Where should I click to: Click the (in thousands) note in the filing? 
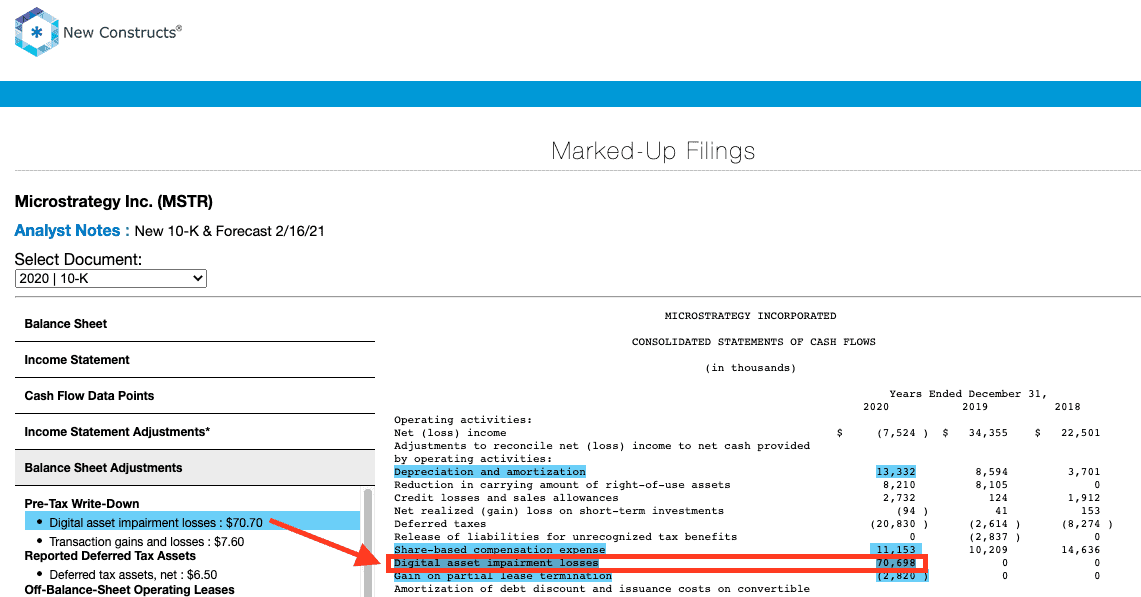[x=750, y=368]
